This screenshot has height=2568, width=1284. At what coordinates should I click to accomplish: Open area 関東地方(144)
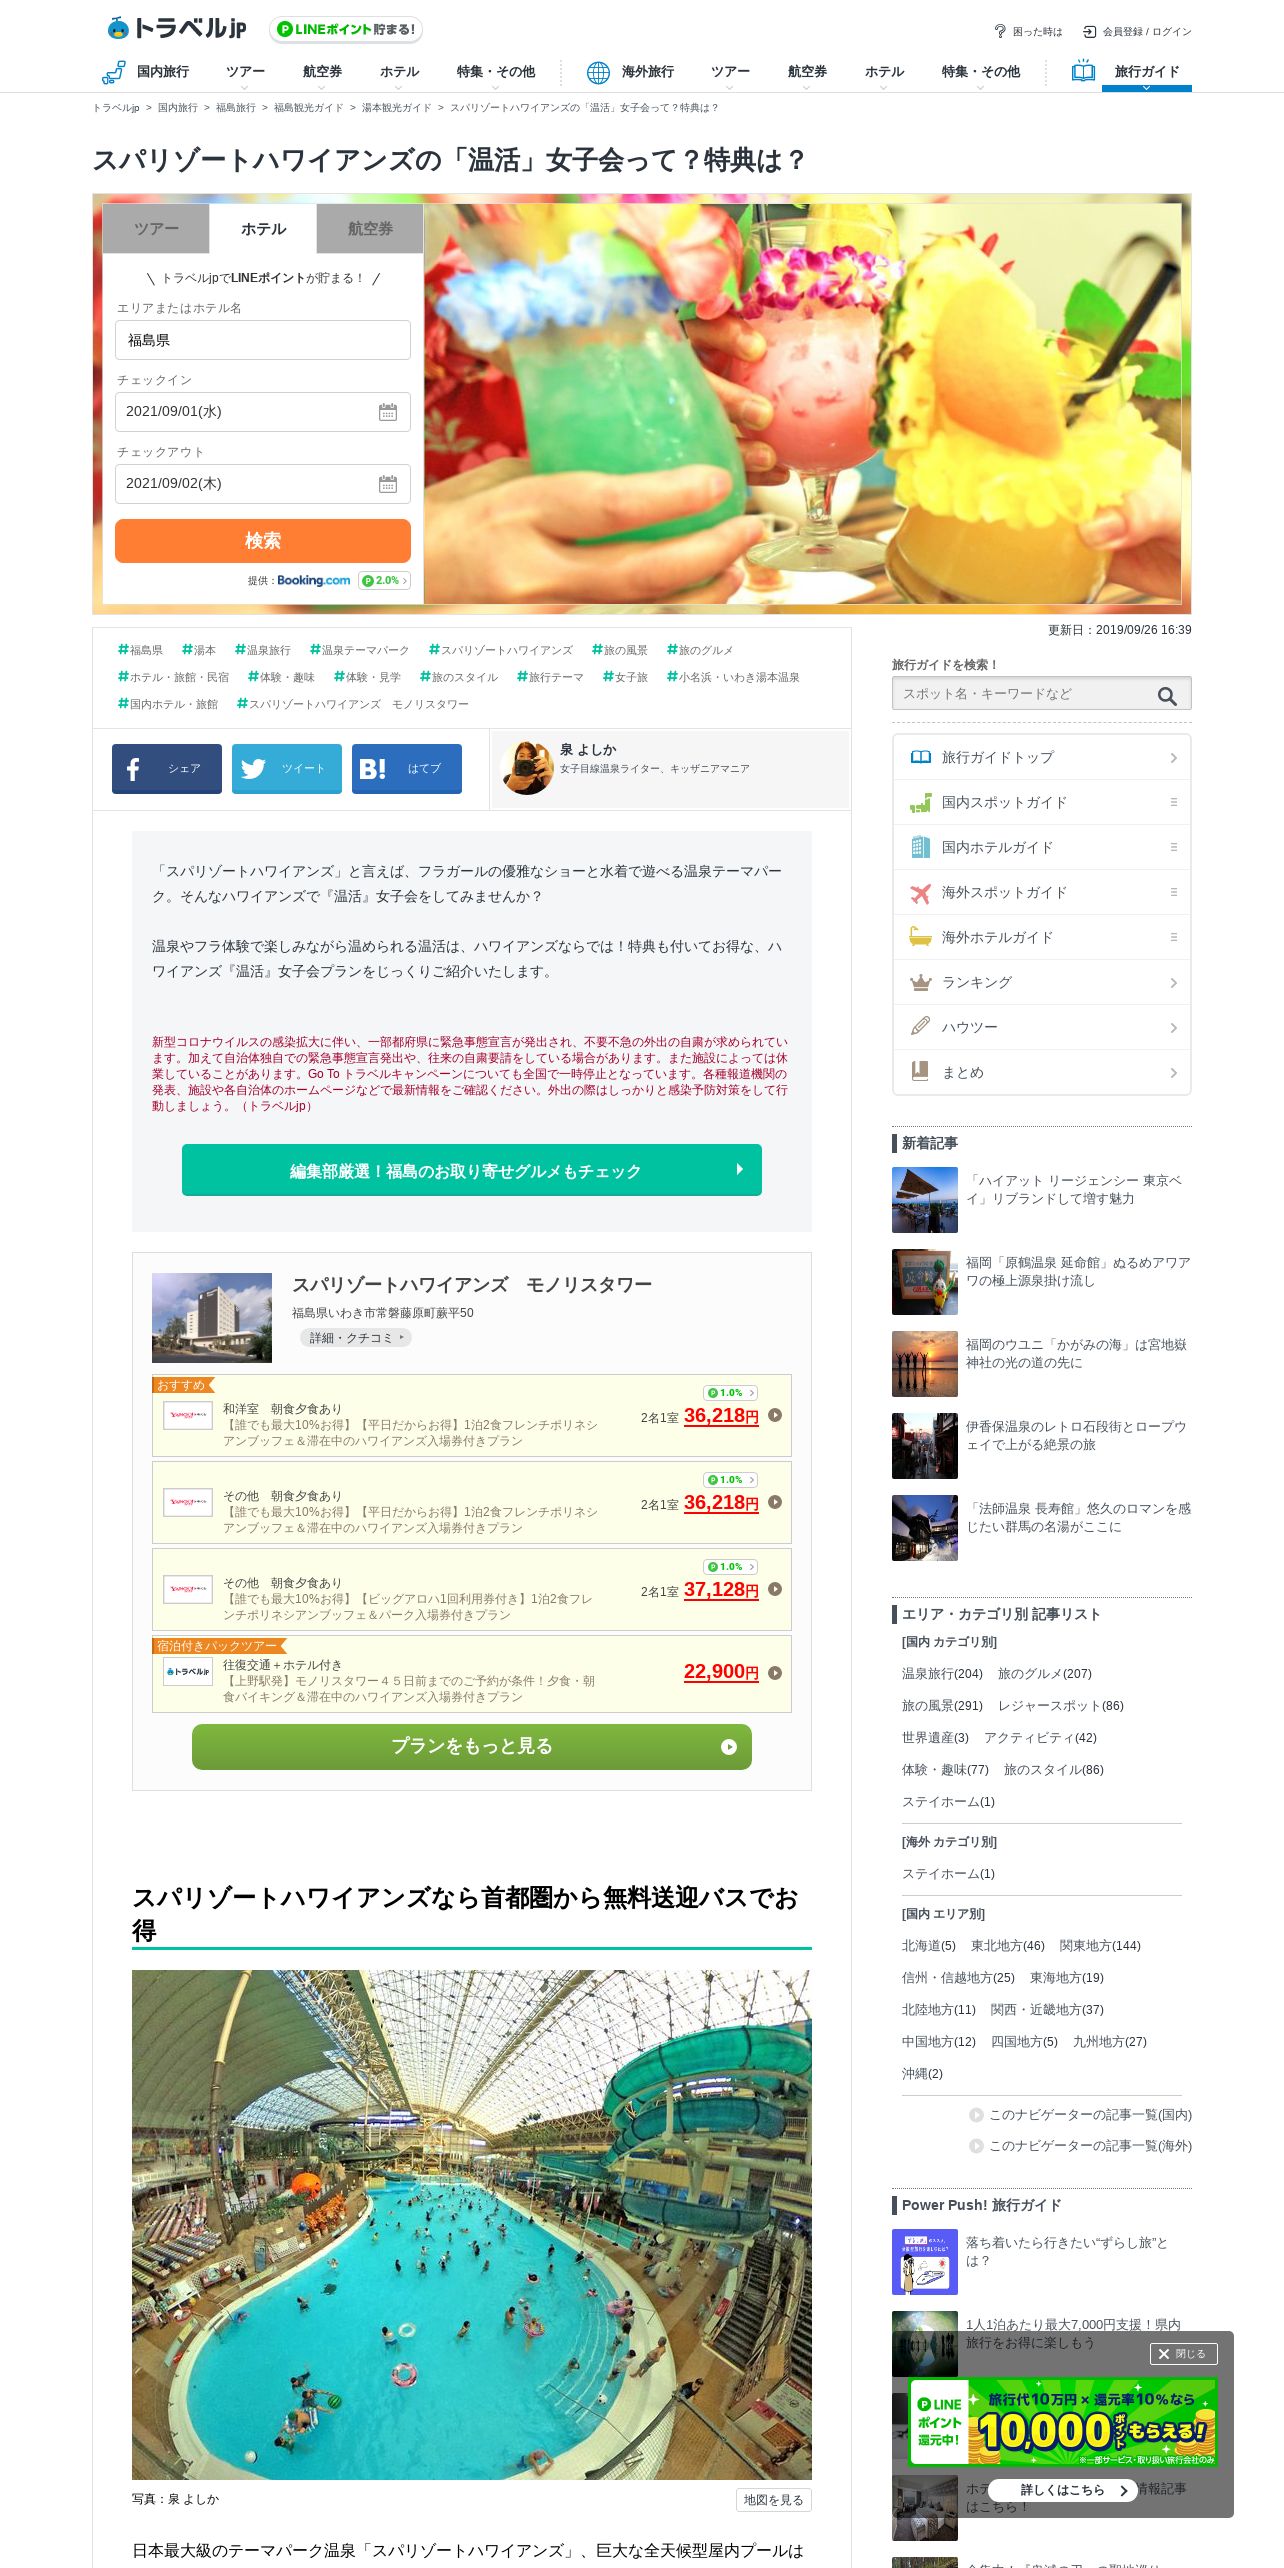point(1100,1946)
